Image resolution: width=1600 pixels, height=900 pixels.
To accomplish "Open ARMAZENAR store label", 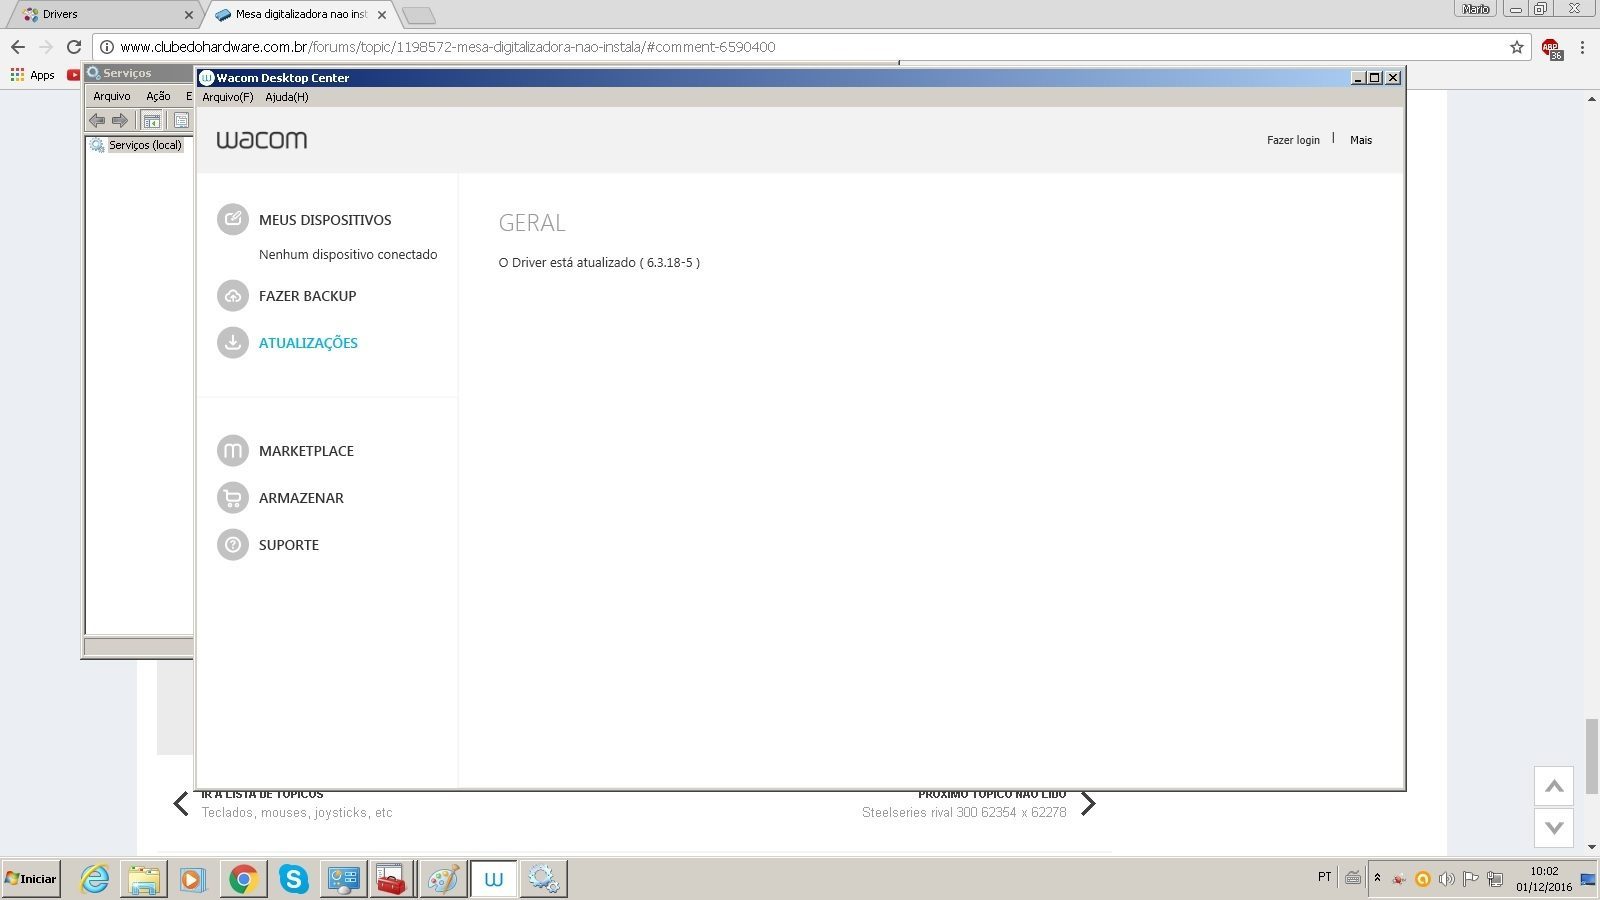I will pos(301,498).
